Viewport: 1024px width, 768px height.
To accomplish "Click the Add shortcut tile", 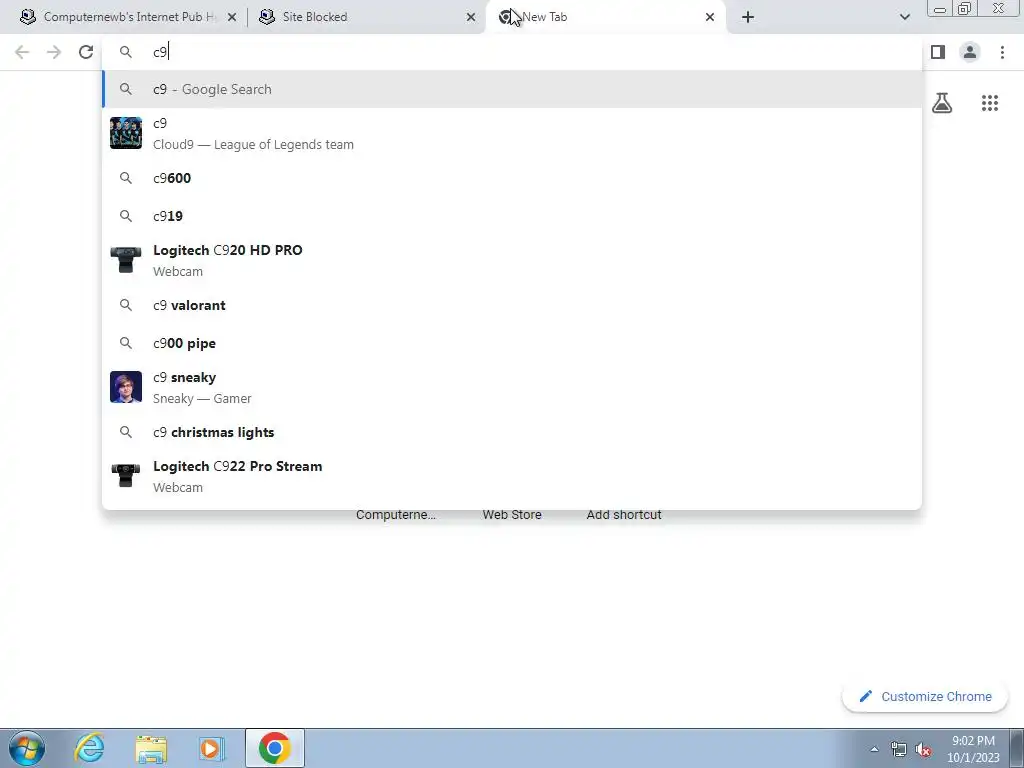I will pos(624,515).
